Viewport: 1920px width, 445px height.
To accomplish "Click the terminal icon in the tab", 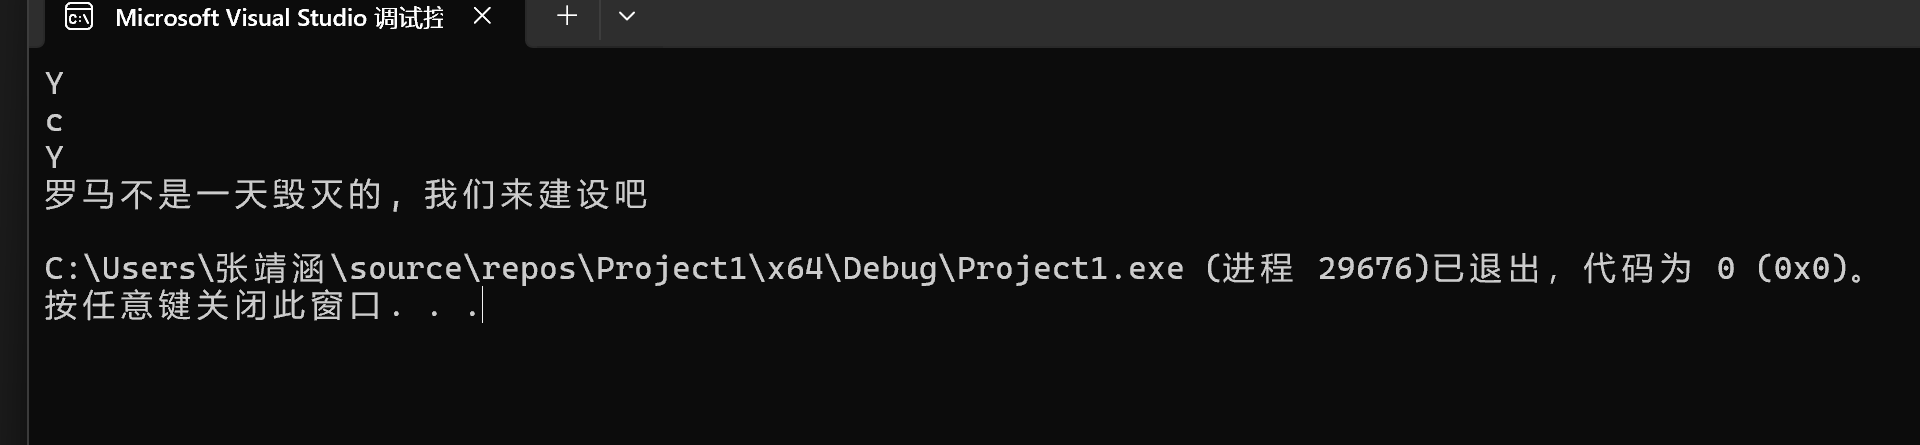I will (x=79, y=17).
